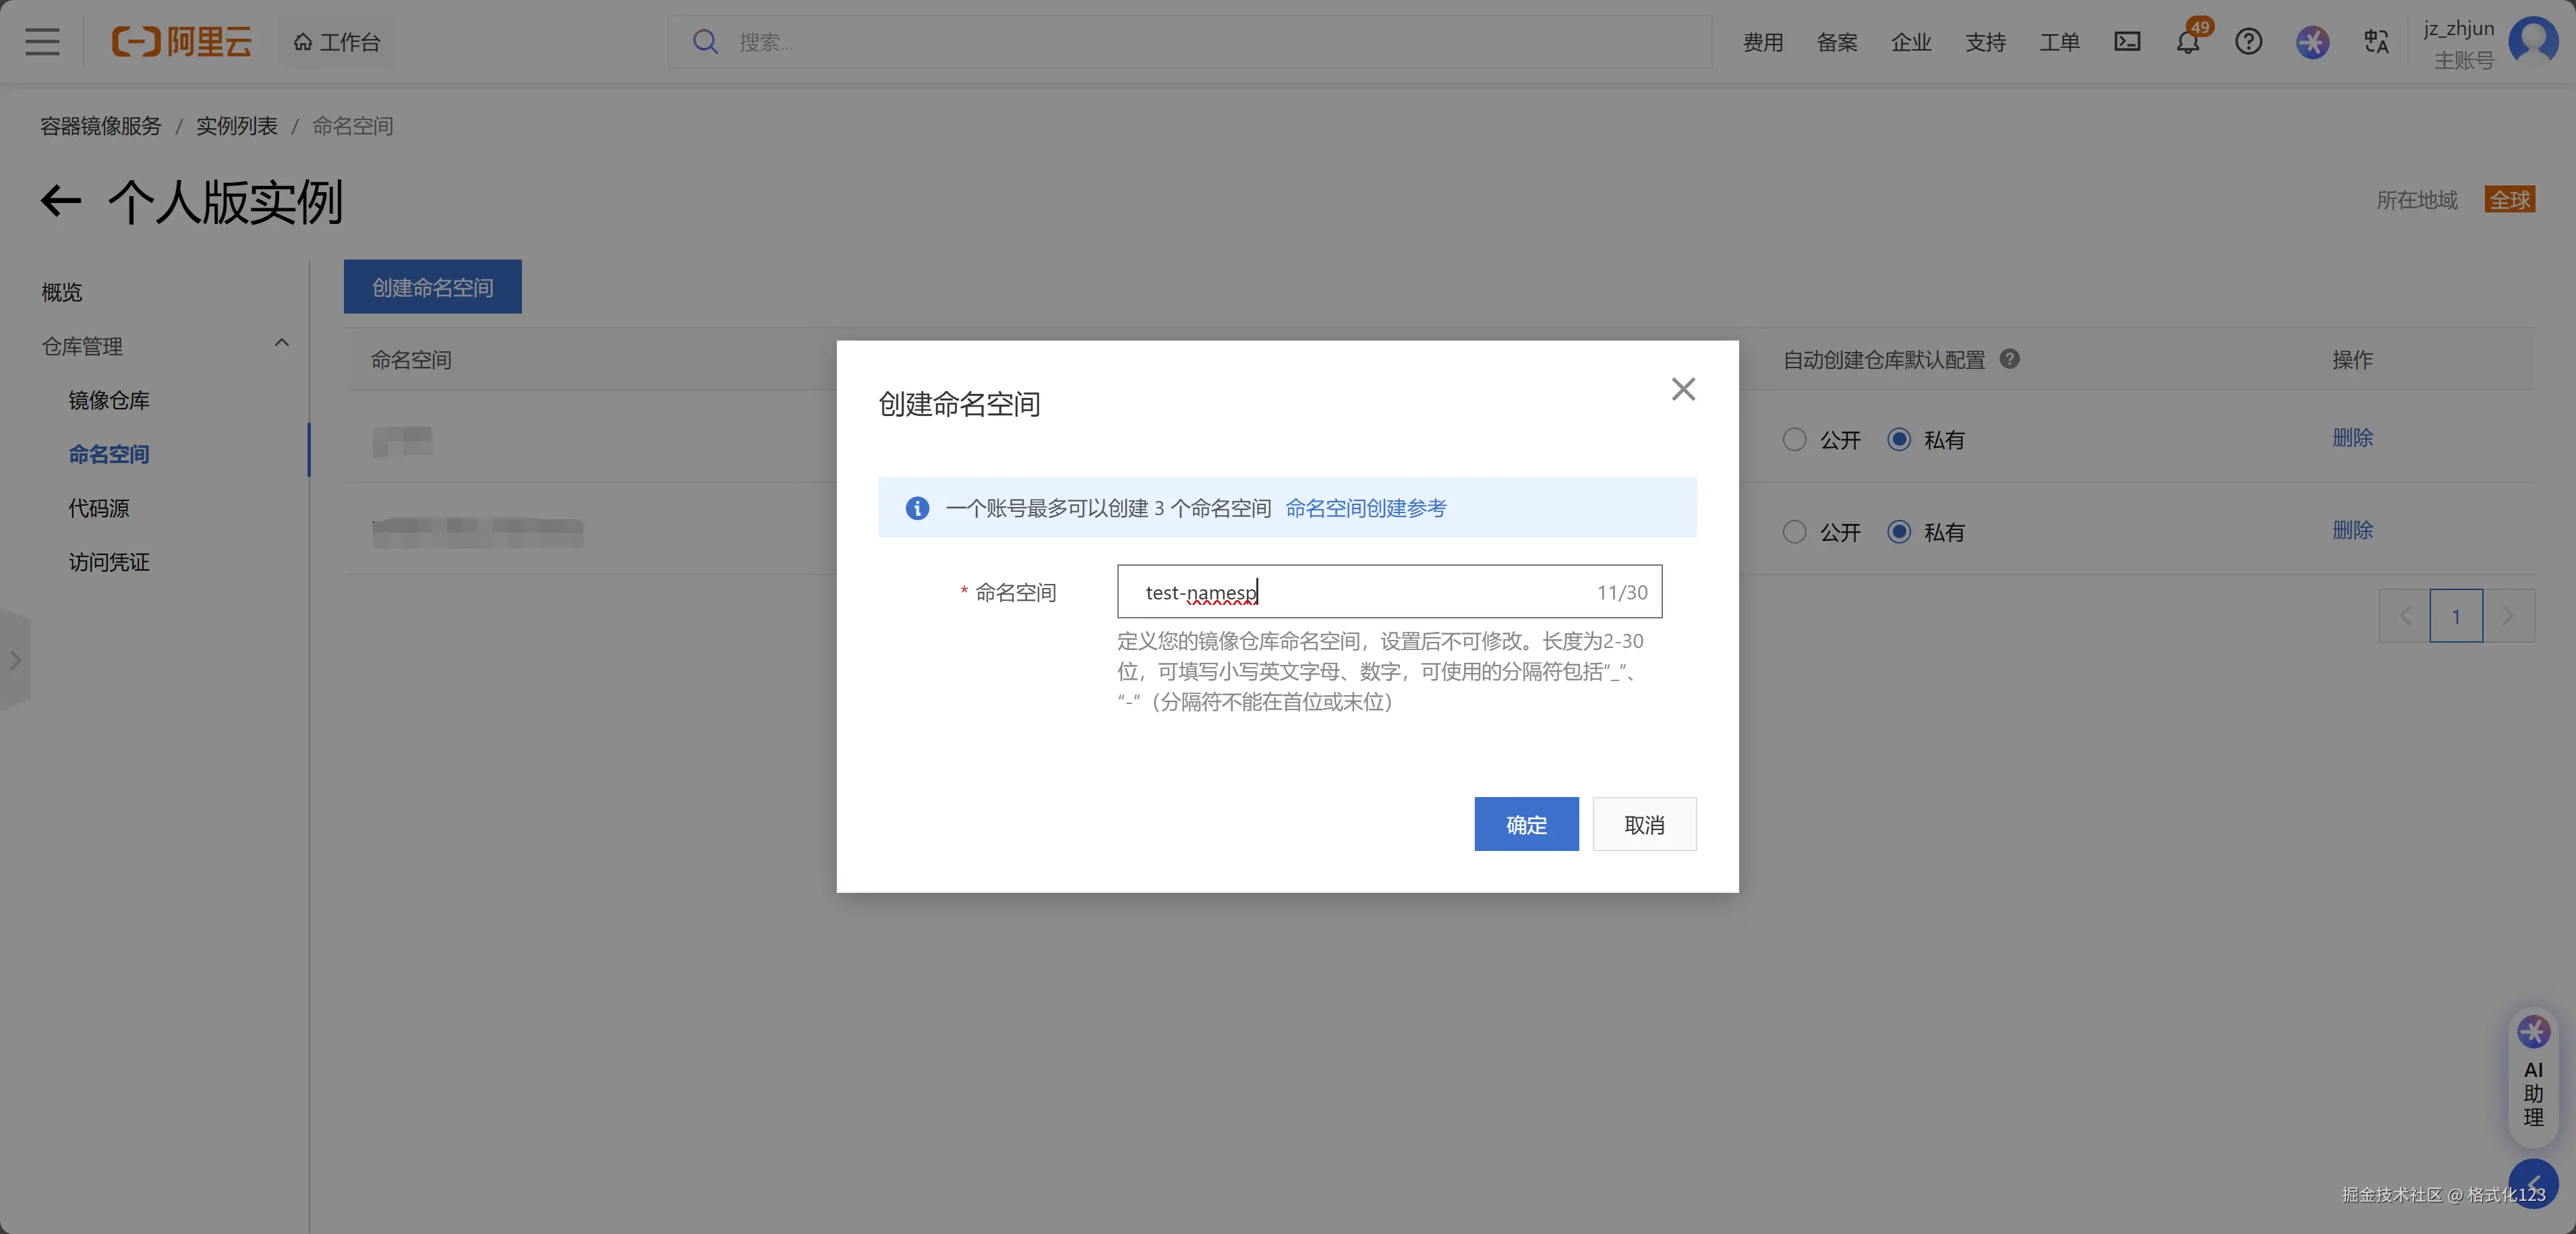The width and height of the screenshot is (2576, 1234).
Task: Open 访问凭证 in the sidebar
Action: (109, 562)
